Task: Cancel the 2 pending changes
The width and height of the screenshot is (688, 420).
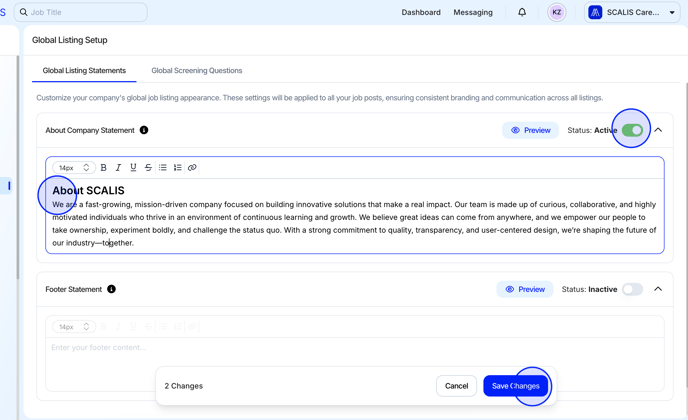Action: (456, 386)
